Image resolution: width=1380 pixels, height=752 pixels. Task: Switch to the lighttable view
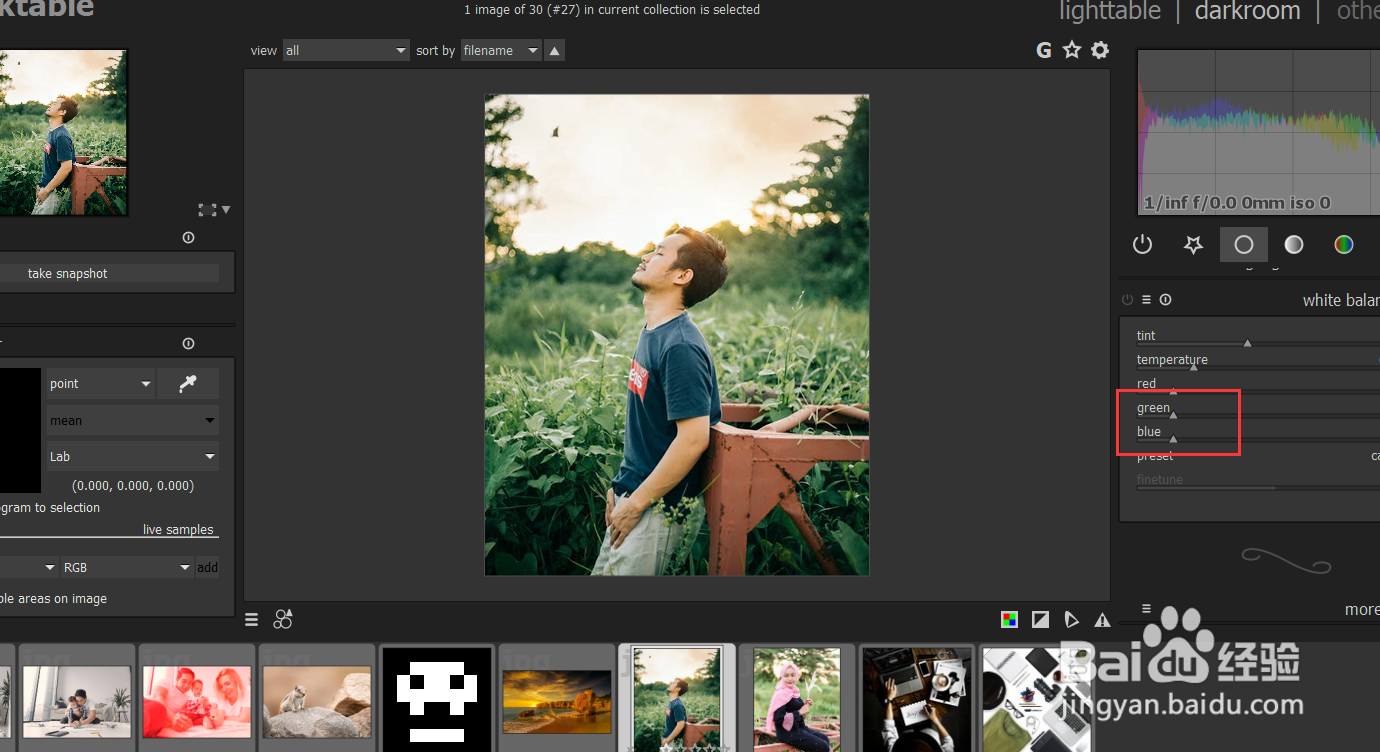click(1110, 11)
